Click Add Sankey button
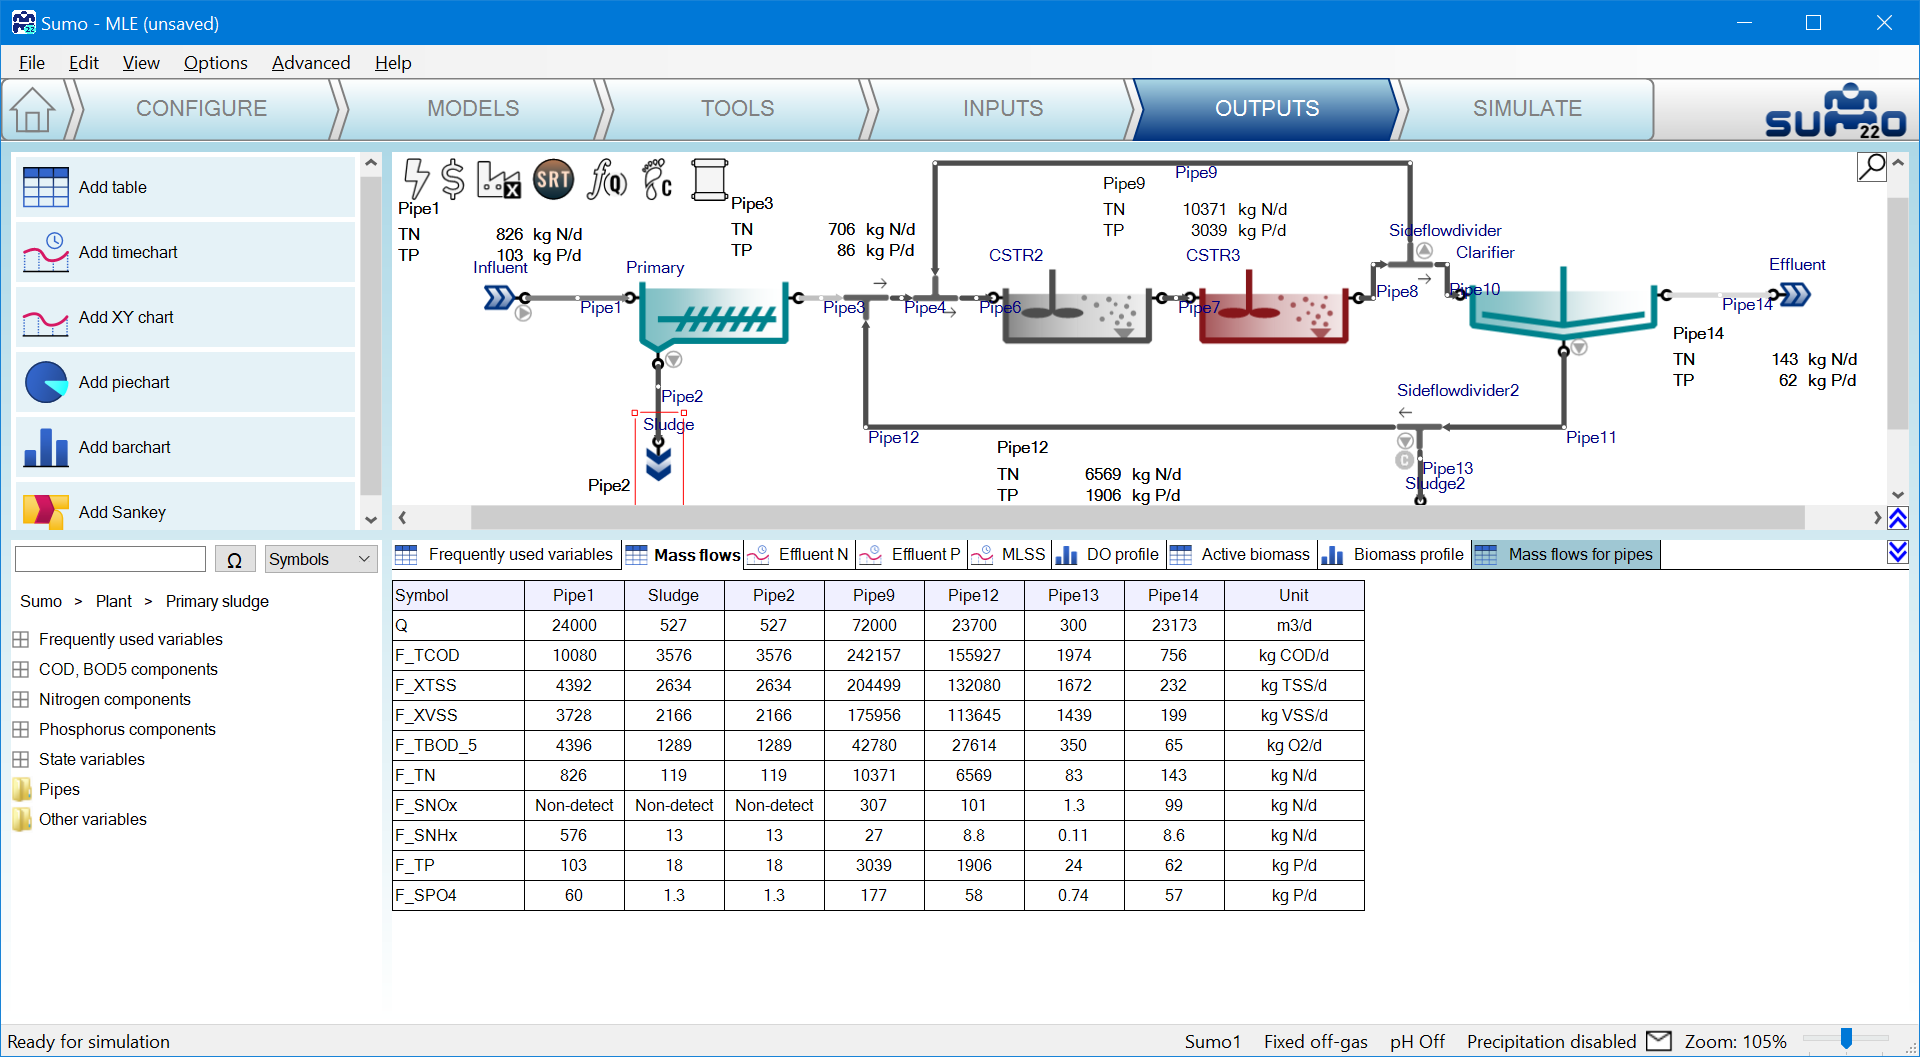Viewport: 1920px width, 1057px height. tap(185, 511)
